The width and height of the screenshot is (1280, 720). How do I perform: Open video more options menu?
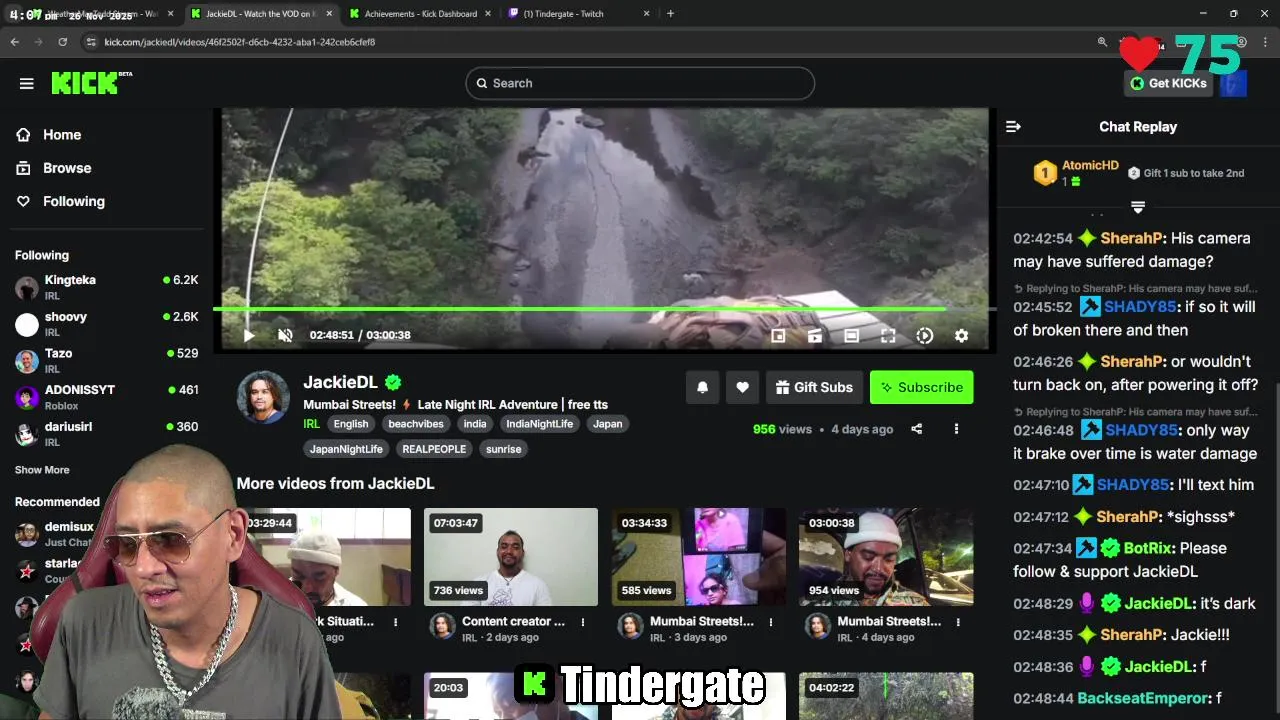[956, 429]
